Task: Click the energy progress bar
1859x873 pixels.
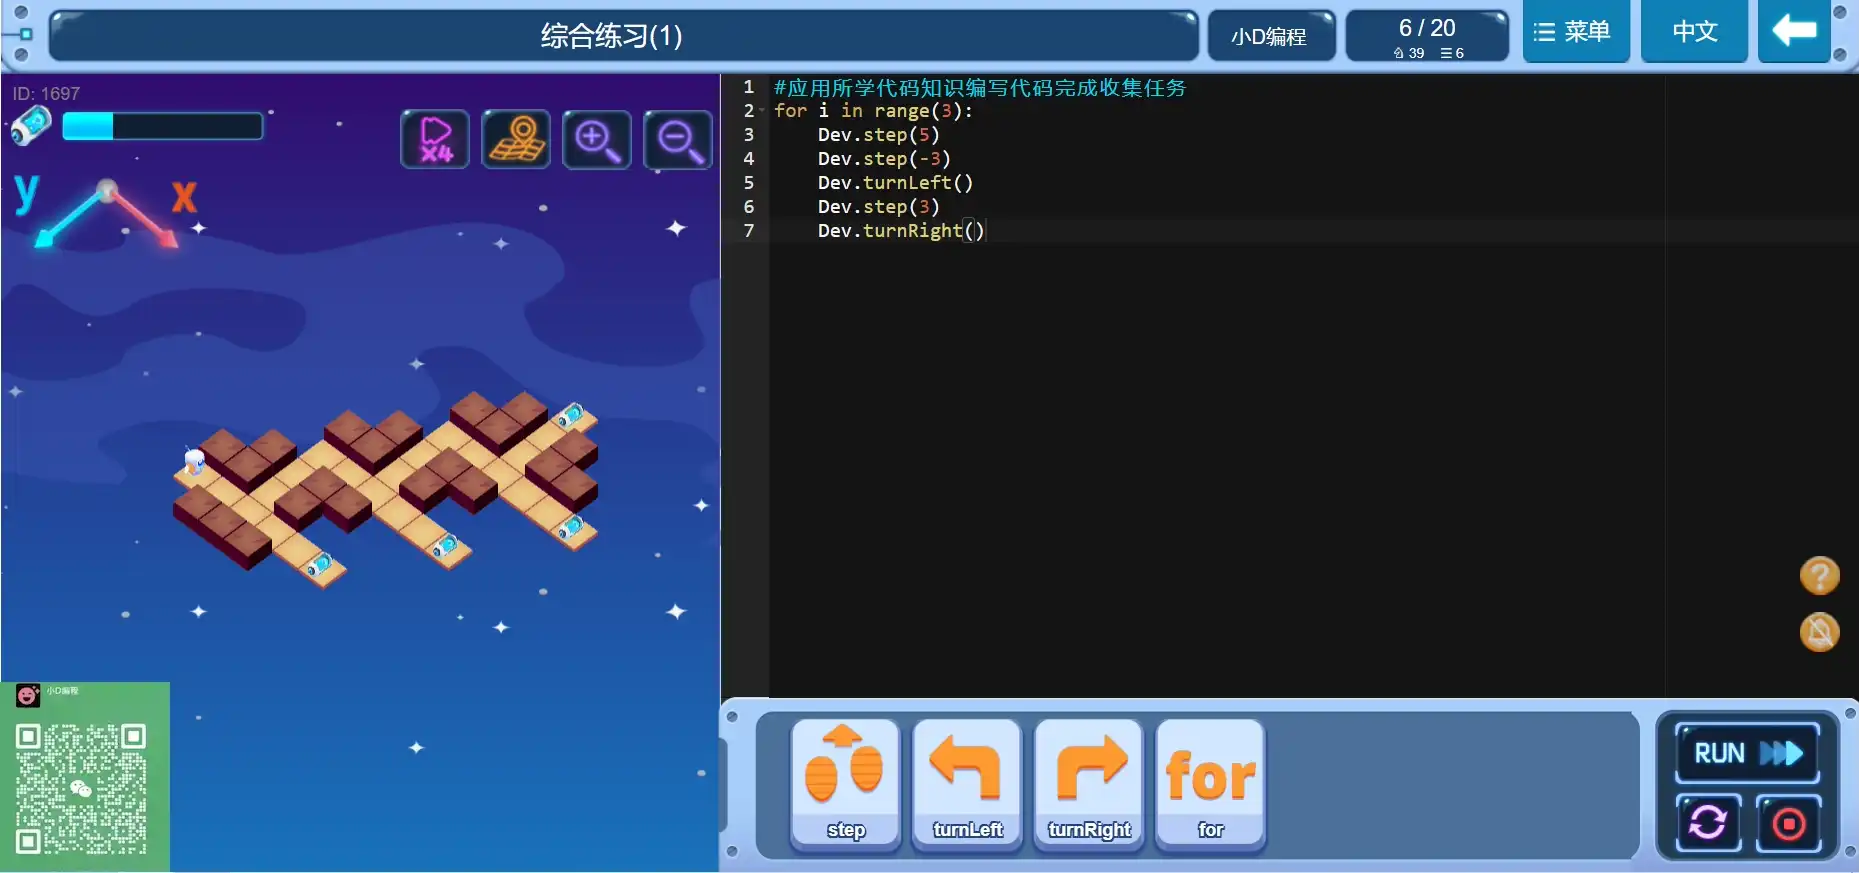Action: tap(162, 126)
